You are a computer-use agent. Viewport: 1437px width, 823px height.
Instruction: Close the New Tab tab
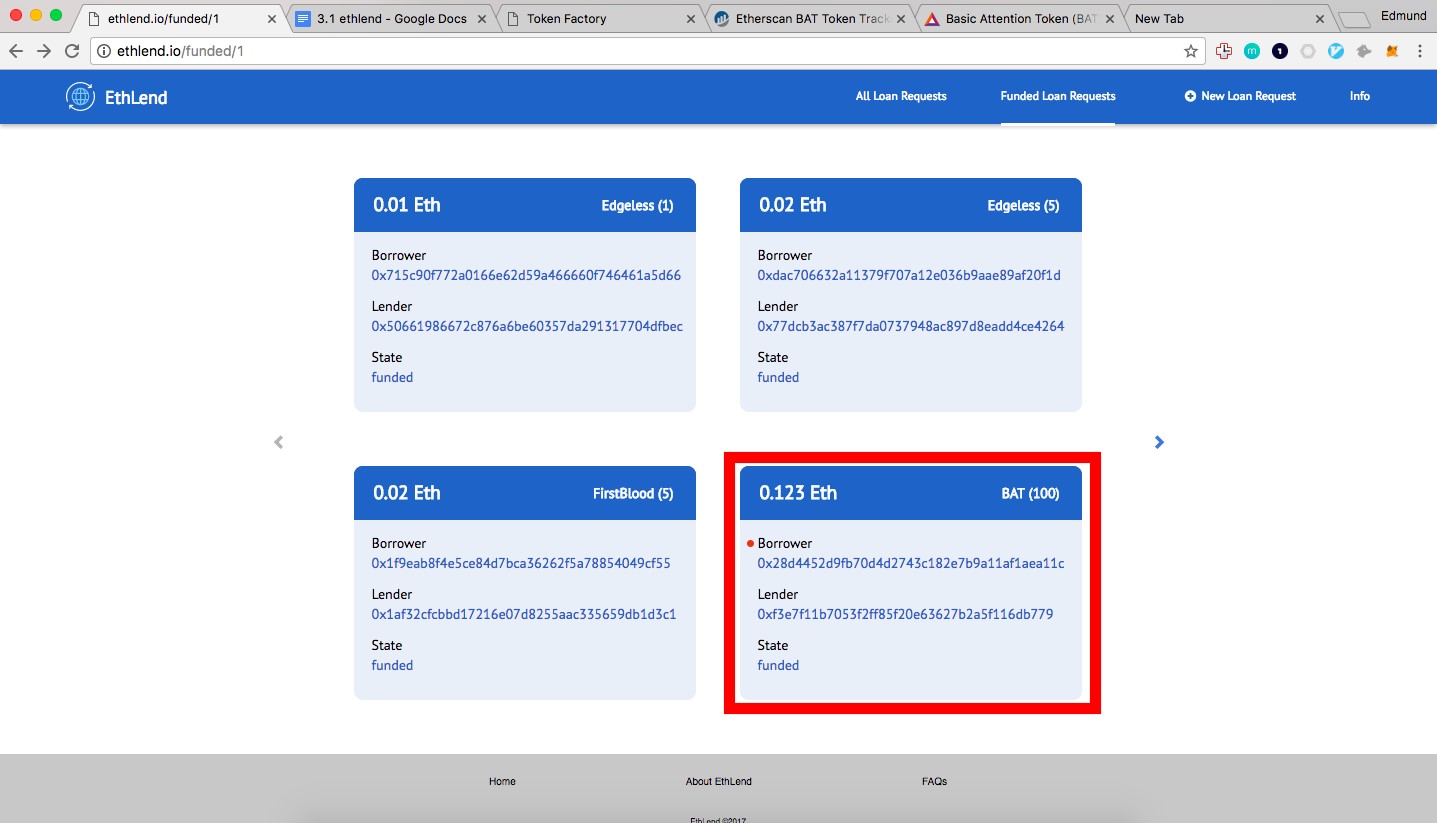[1320, 19]
